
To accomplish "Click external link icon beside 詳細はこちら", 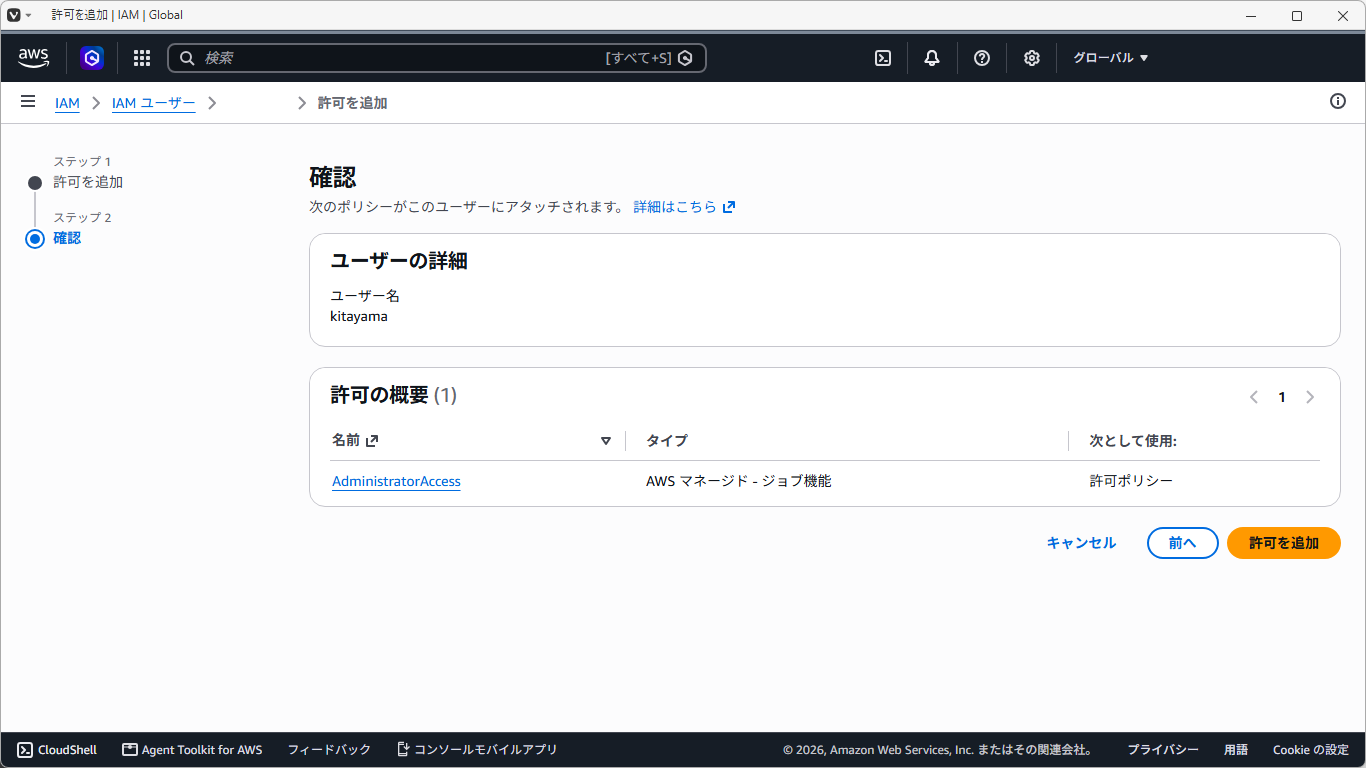I will tap(729, 207).
